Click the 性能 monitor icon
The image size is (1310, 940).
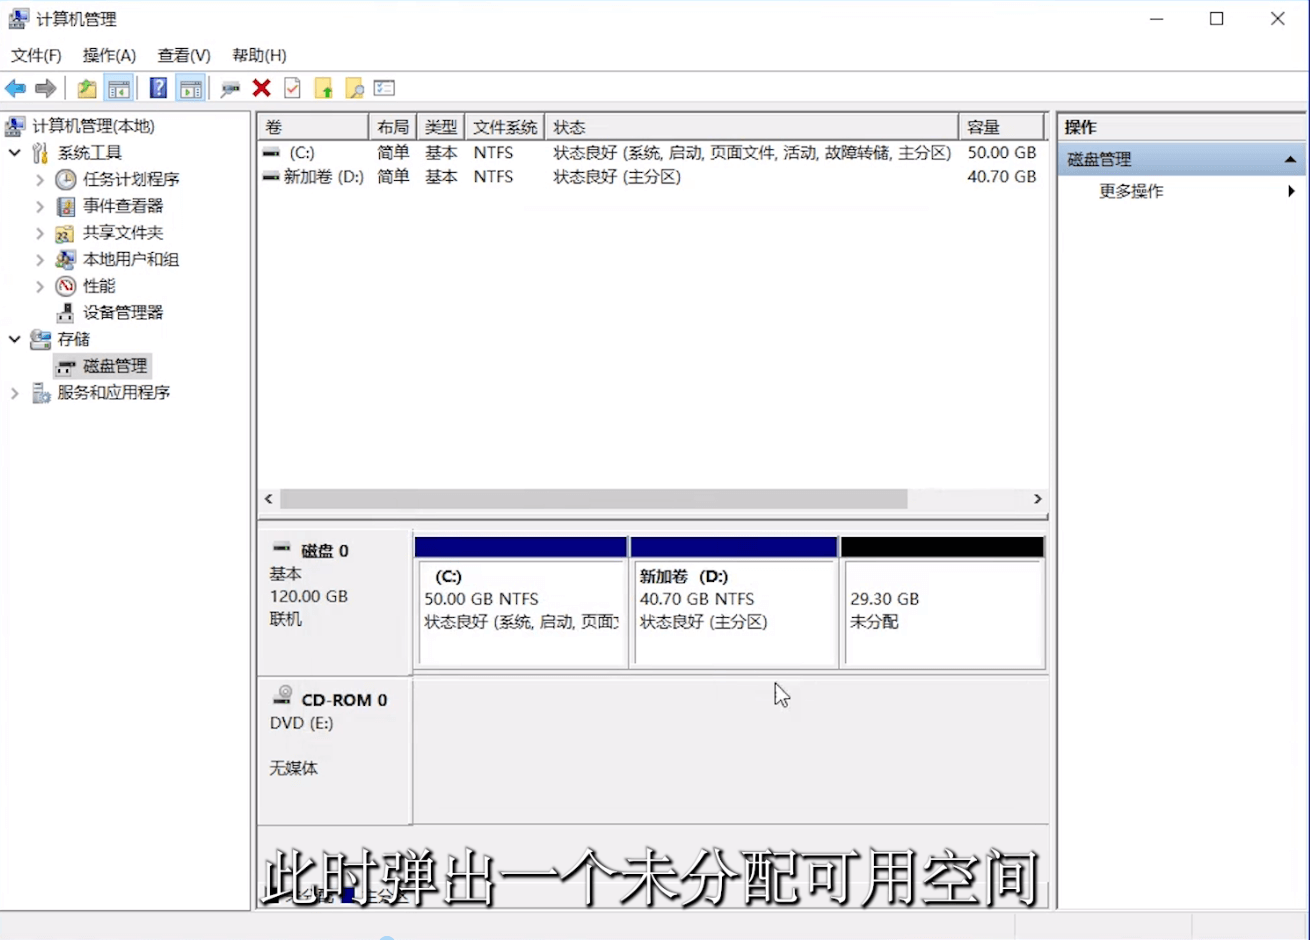coord(66,286)
